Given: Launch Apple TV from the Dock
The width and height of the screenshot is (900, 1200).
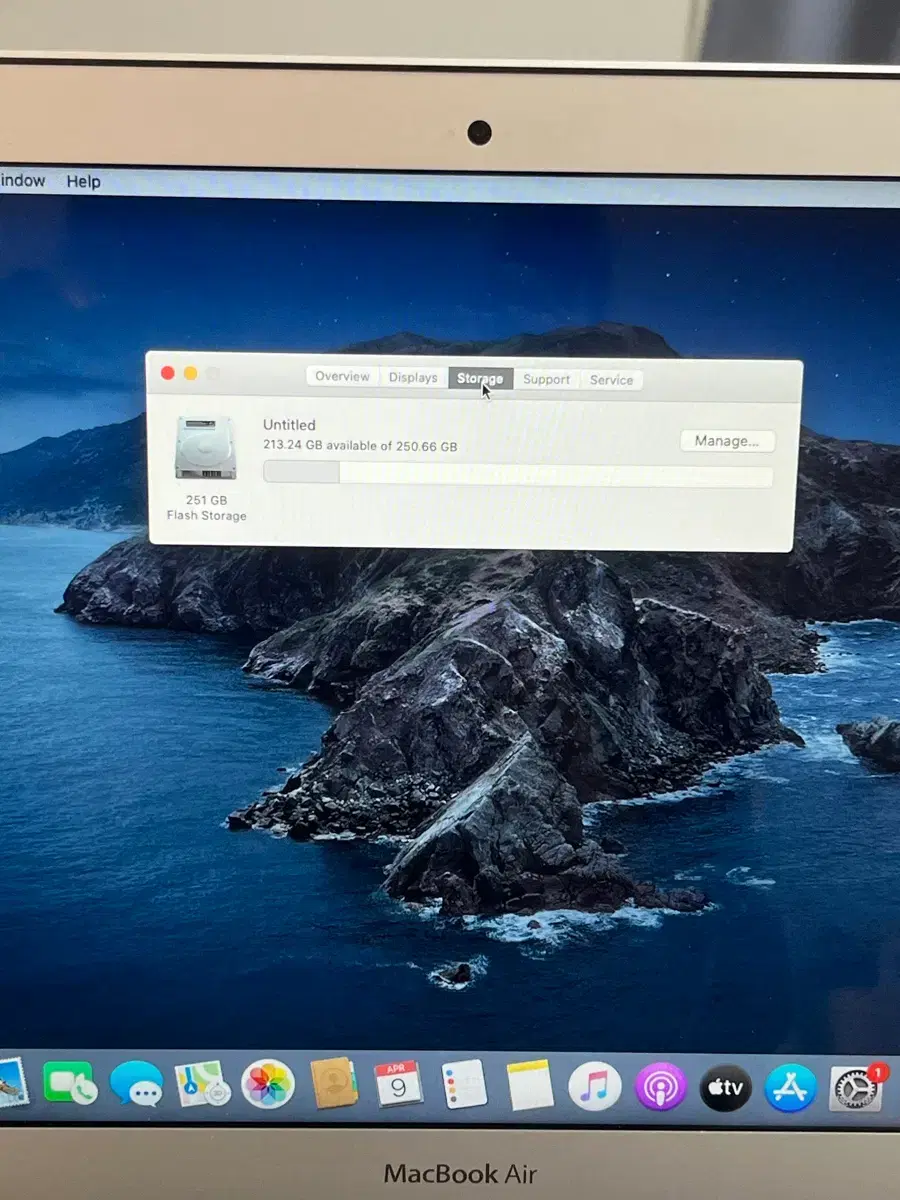Looking at the screenshot, I should point(725,1088).
